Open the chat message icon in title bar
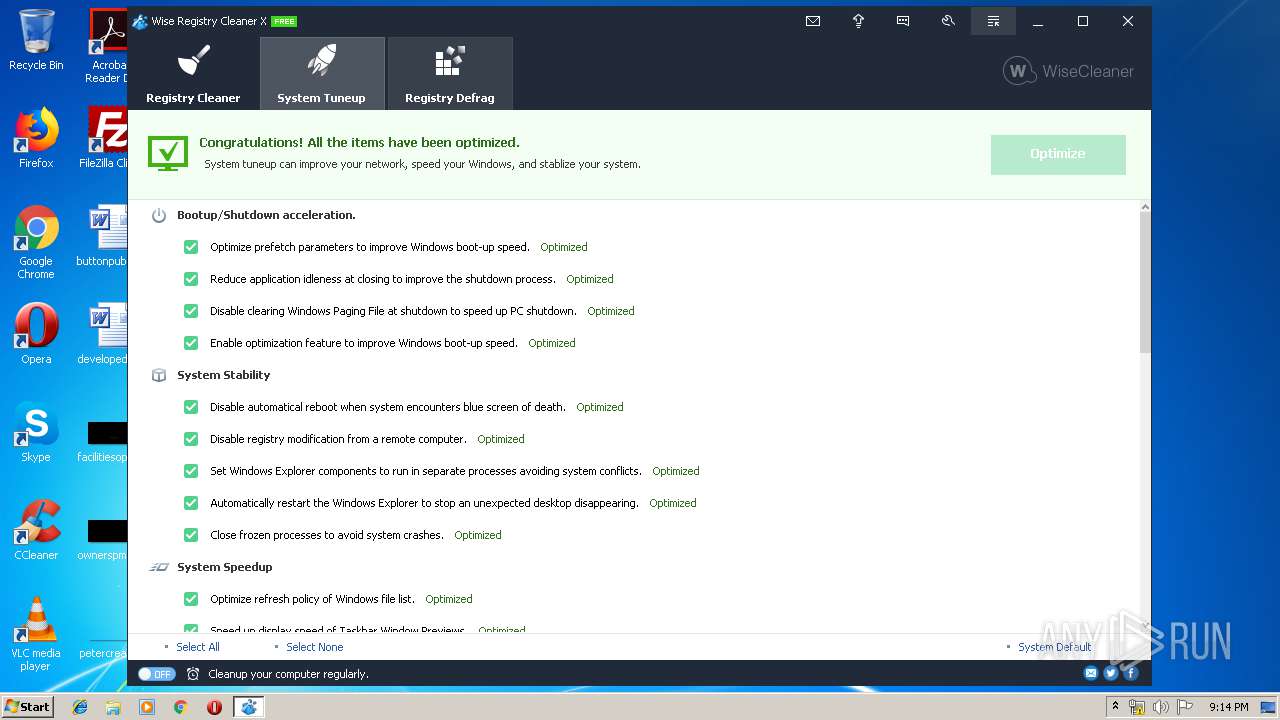This screenshot has width=1280, height=720. point(903,21)
